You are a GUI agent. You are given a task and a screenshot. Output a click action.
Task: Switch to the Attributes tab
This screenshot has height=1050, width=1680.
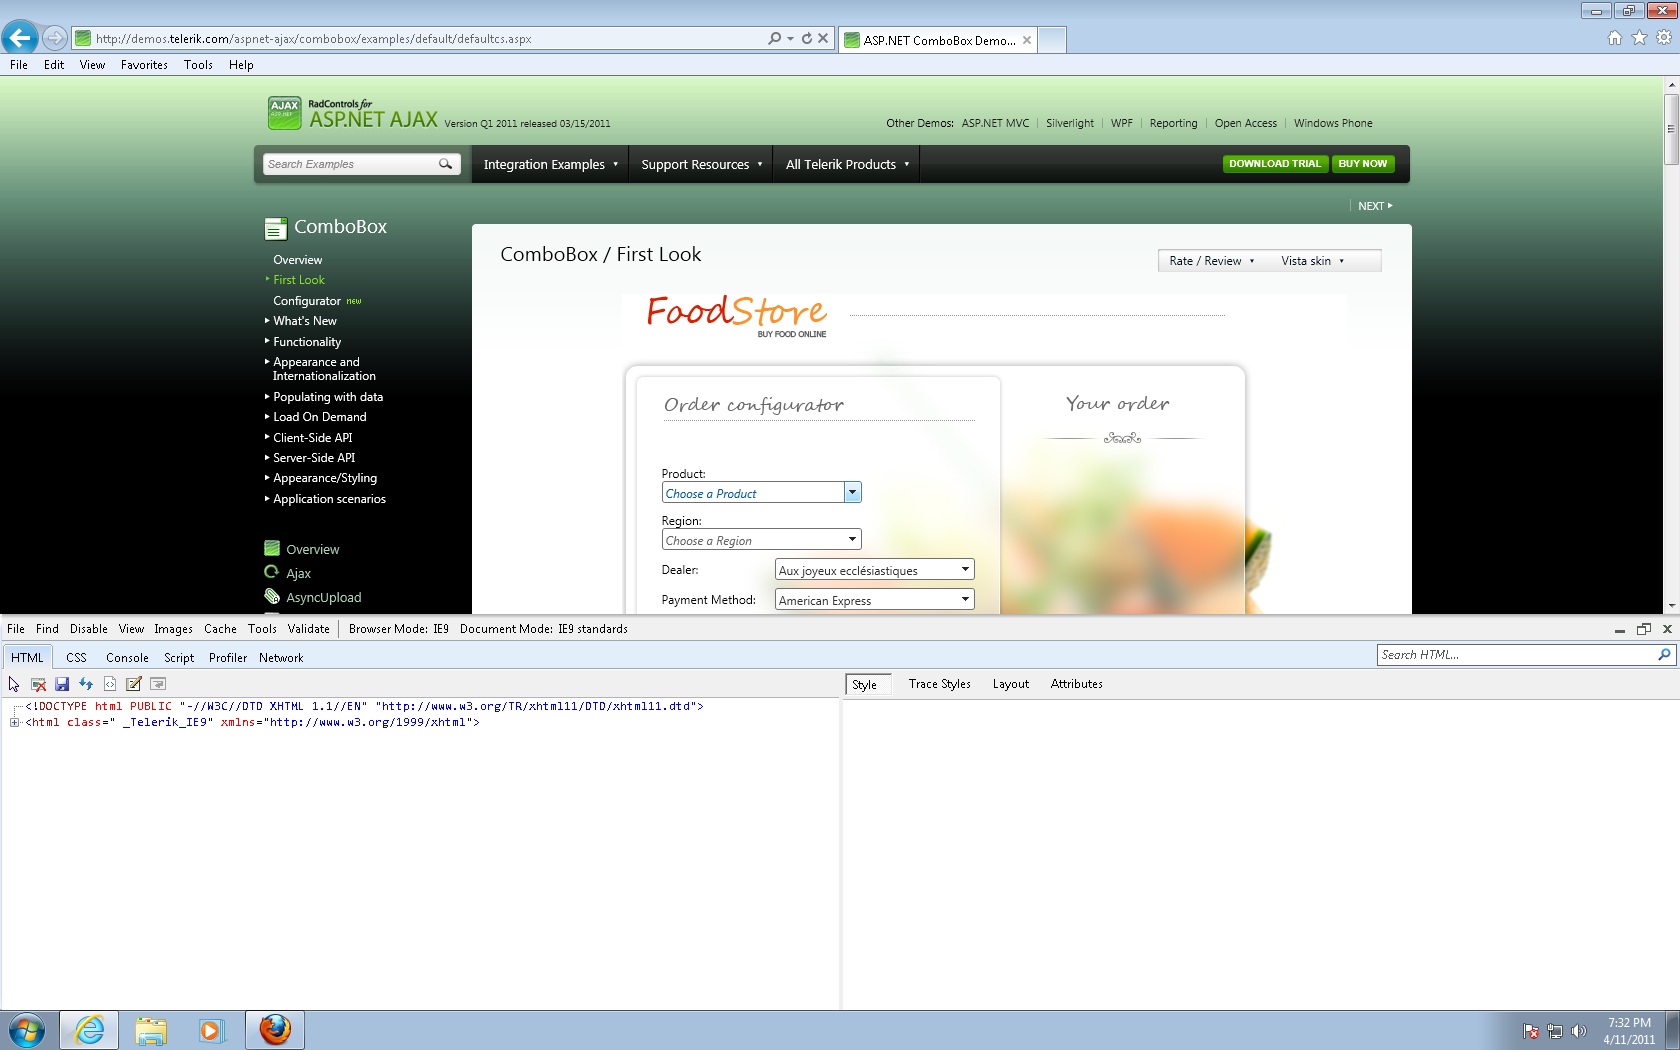(1077, 684)
